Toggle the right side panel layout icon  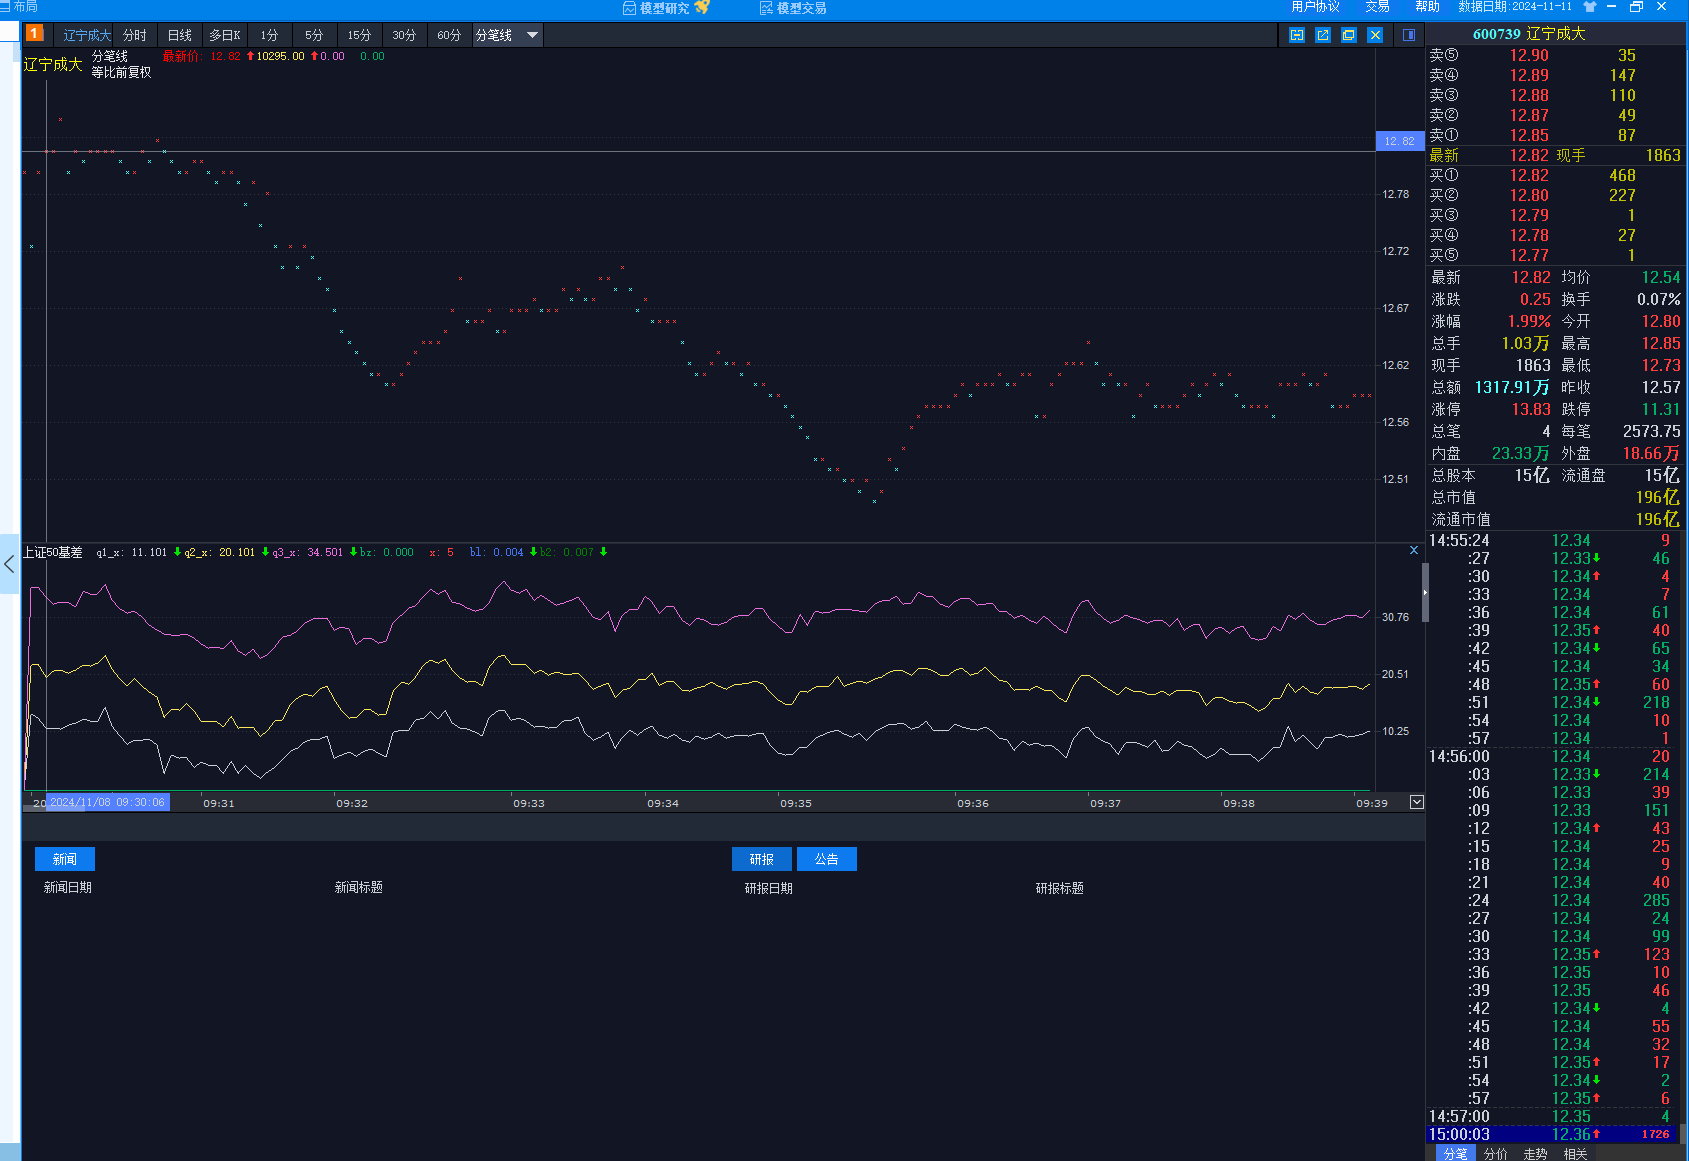1409,35
